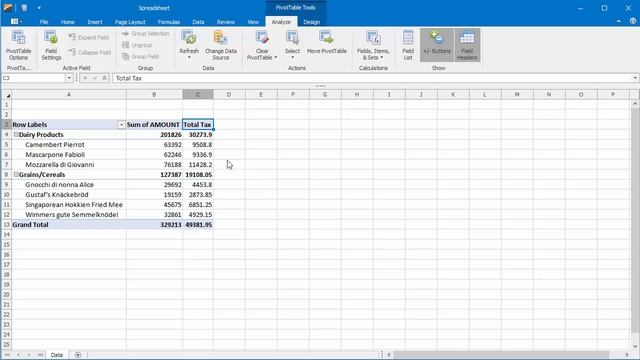
Task: Go to the first sheet navigation arrow
Action: [7, 355]
